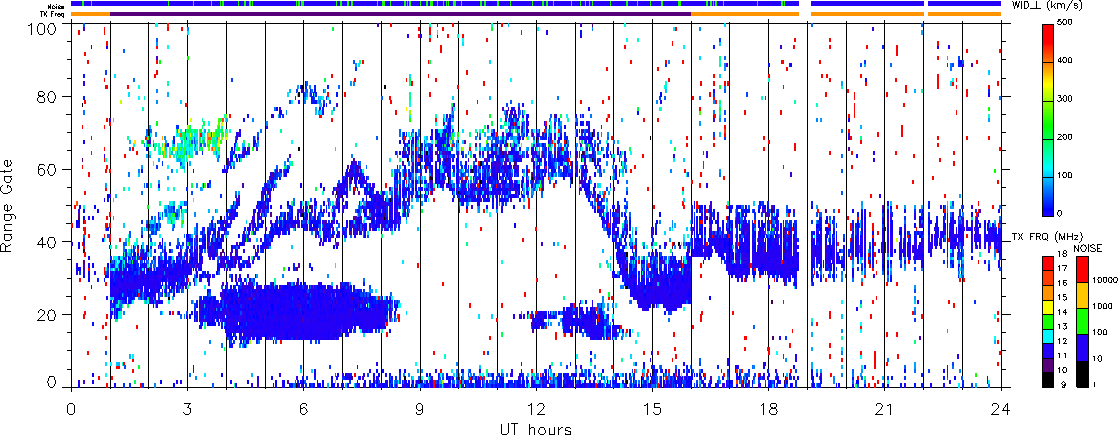The image size is (1118, 435).
Task: Click the '15' tick label on UT hours axis
Action: point(652,409)
